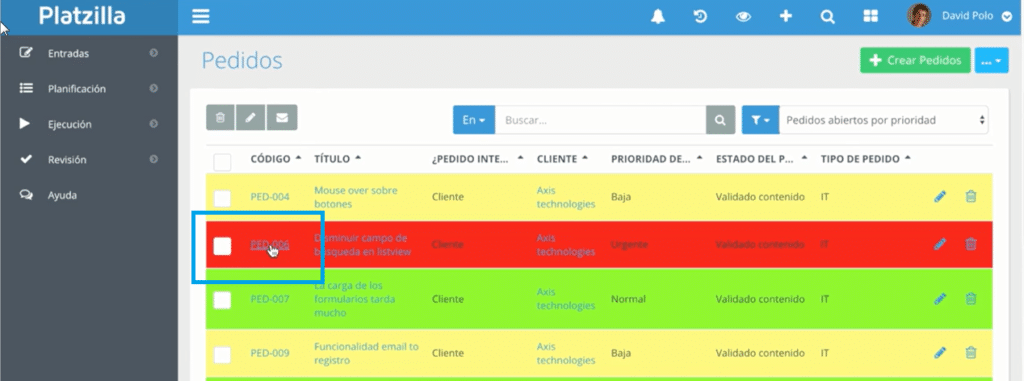Open Axis technologies link in PED-009 row
Screen dimensions: 1024x381
coord(566,354)
